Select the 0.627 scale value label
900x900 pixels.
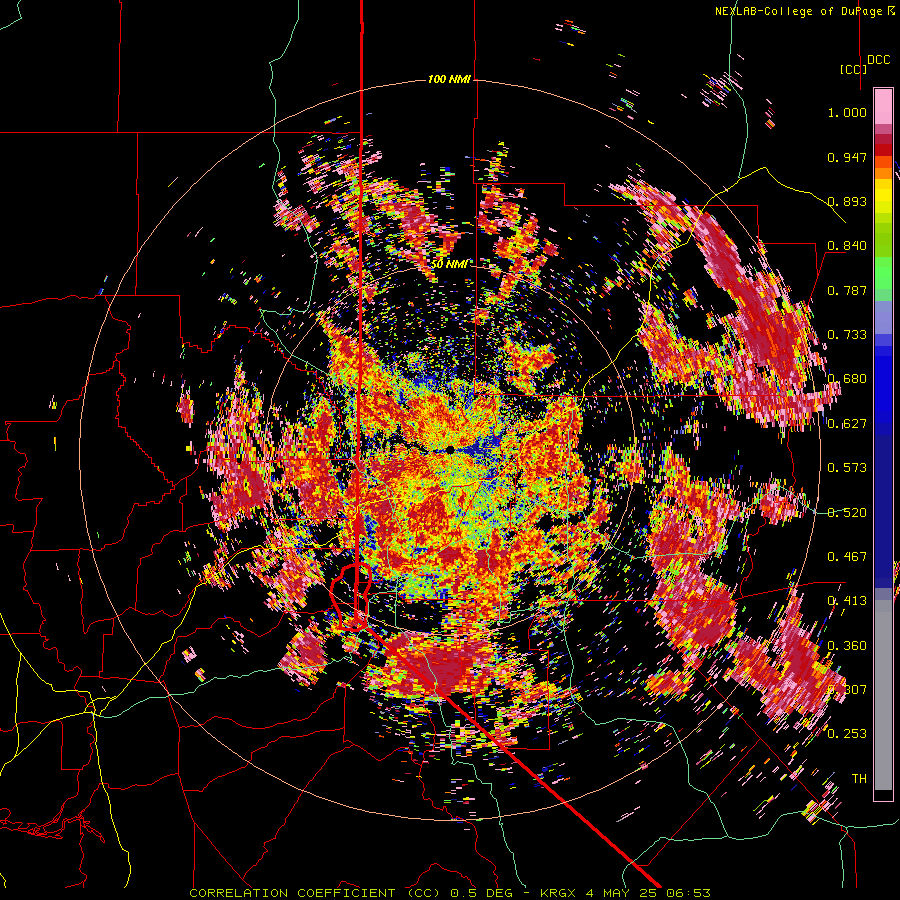pyautogui.click(x=847, y=424)
